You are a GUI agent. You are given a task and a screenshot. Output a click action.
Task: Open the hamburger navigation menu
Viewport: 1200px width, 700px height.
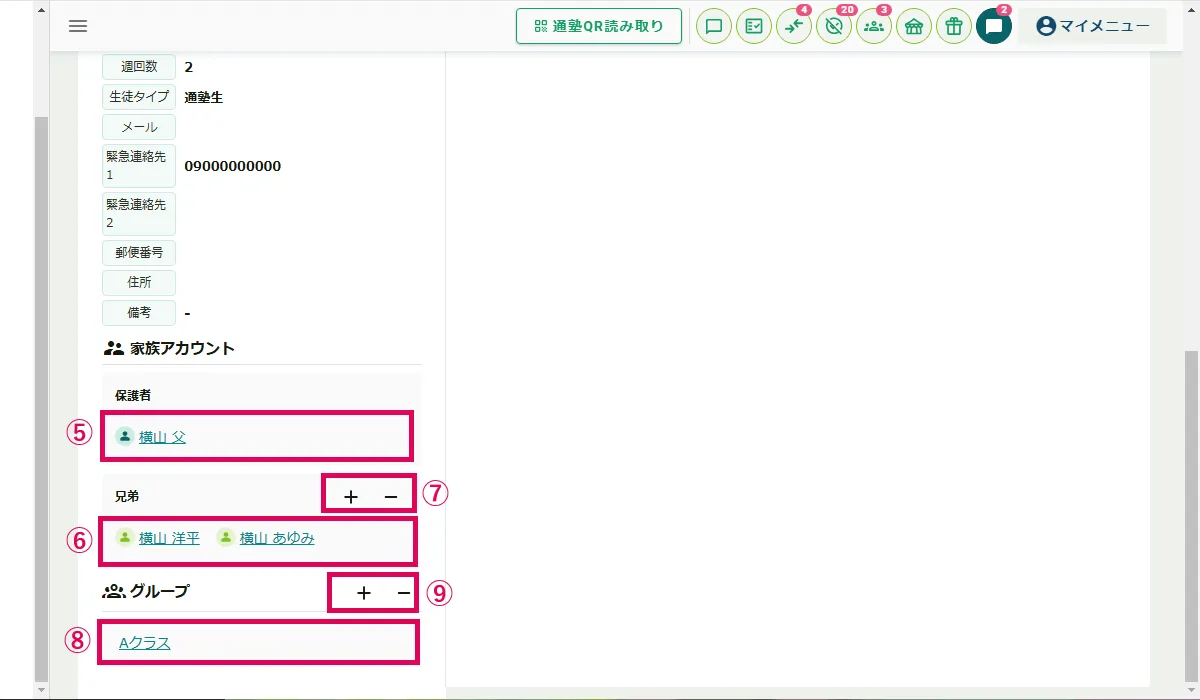tap(78, 26)
